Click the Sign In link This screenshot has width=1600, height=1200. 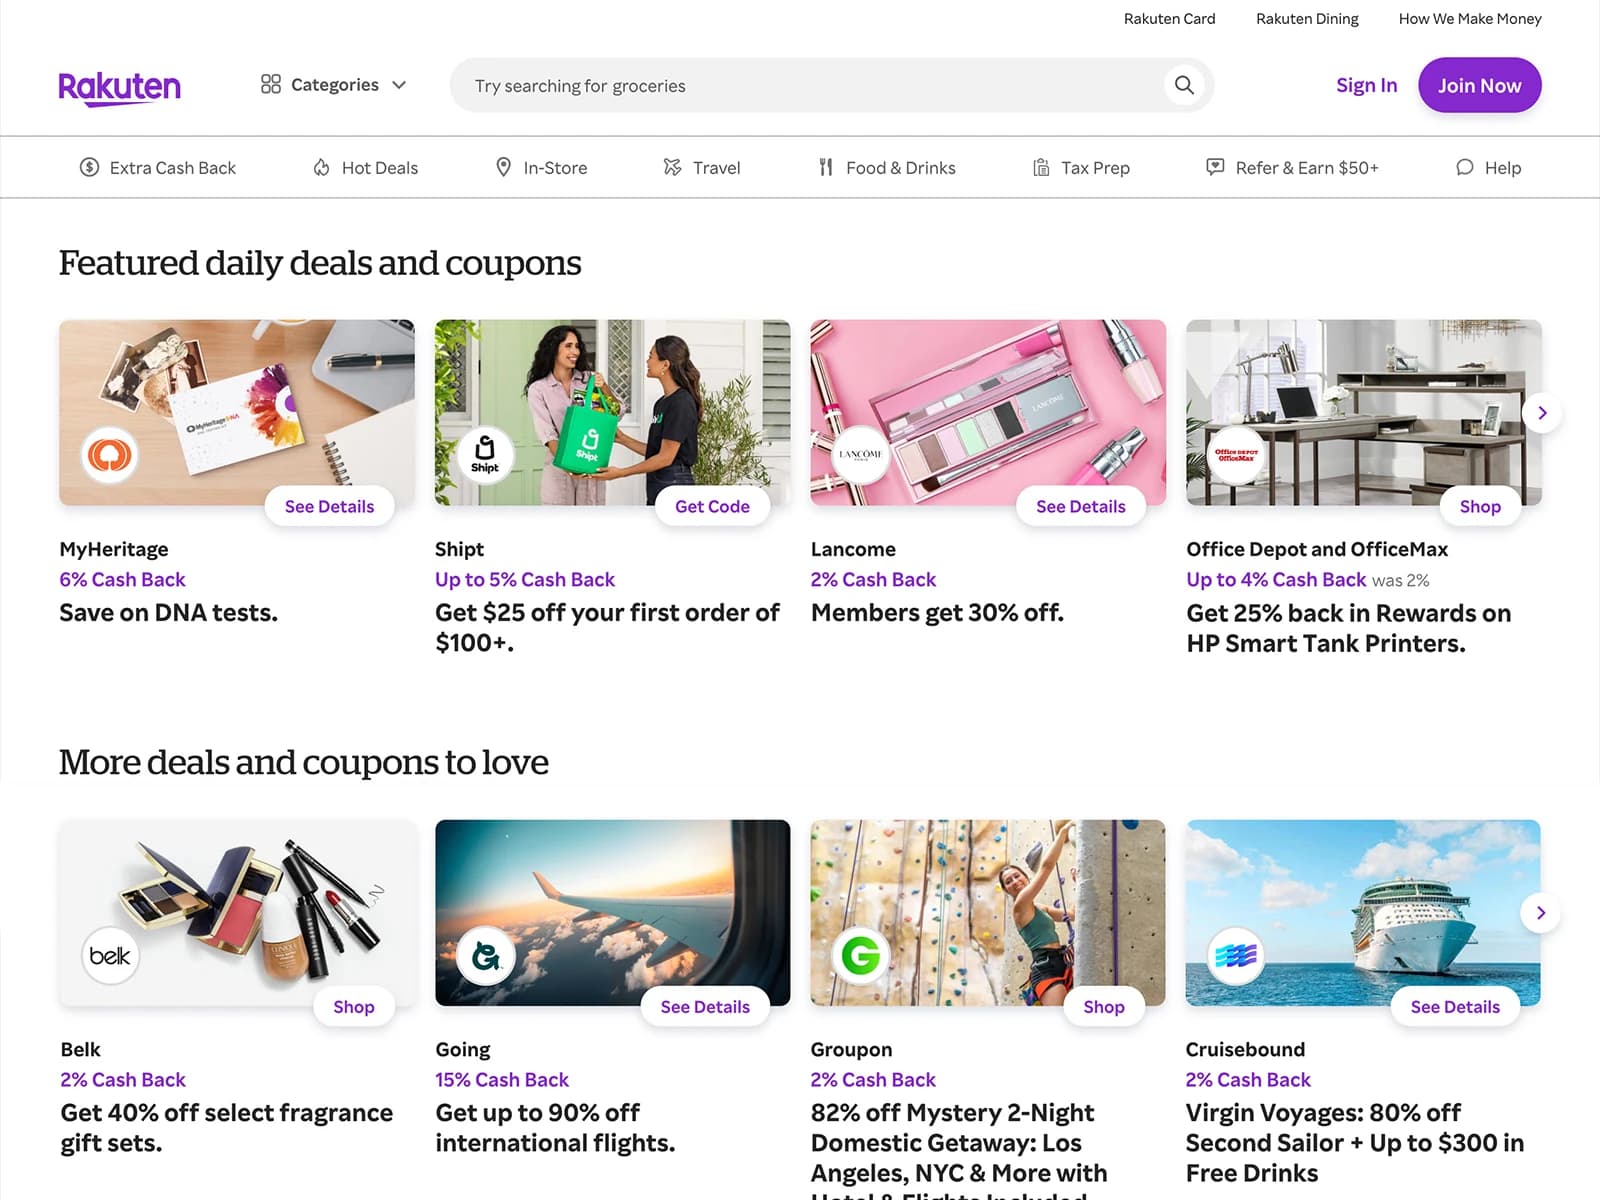[x=1366, y=85]
